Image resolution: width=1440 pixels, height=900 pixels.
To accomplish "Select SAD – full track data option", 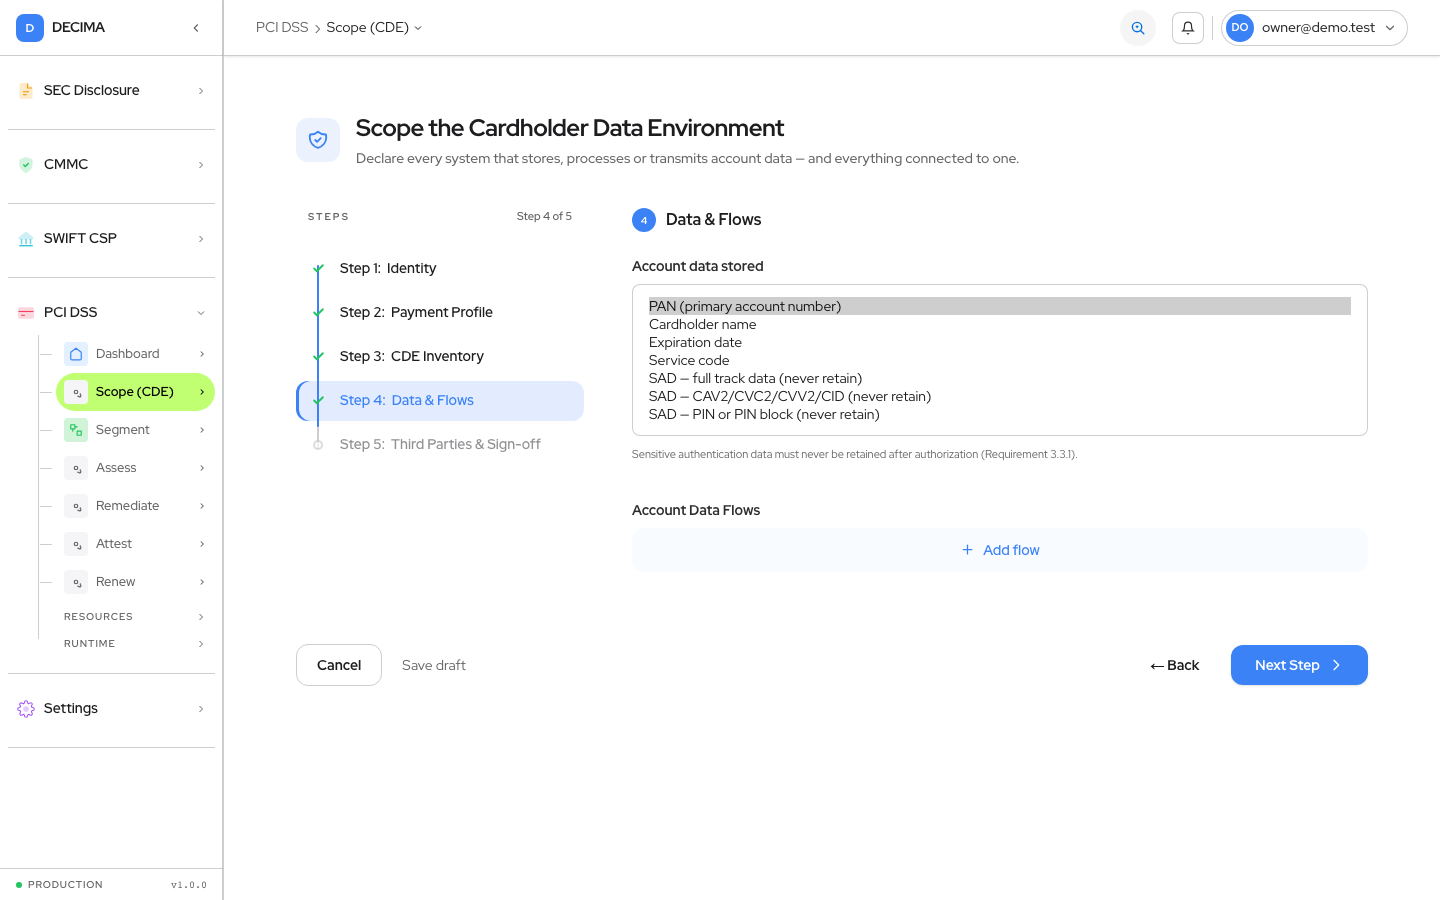I will pyautogui.click(x=1000, y=378).
